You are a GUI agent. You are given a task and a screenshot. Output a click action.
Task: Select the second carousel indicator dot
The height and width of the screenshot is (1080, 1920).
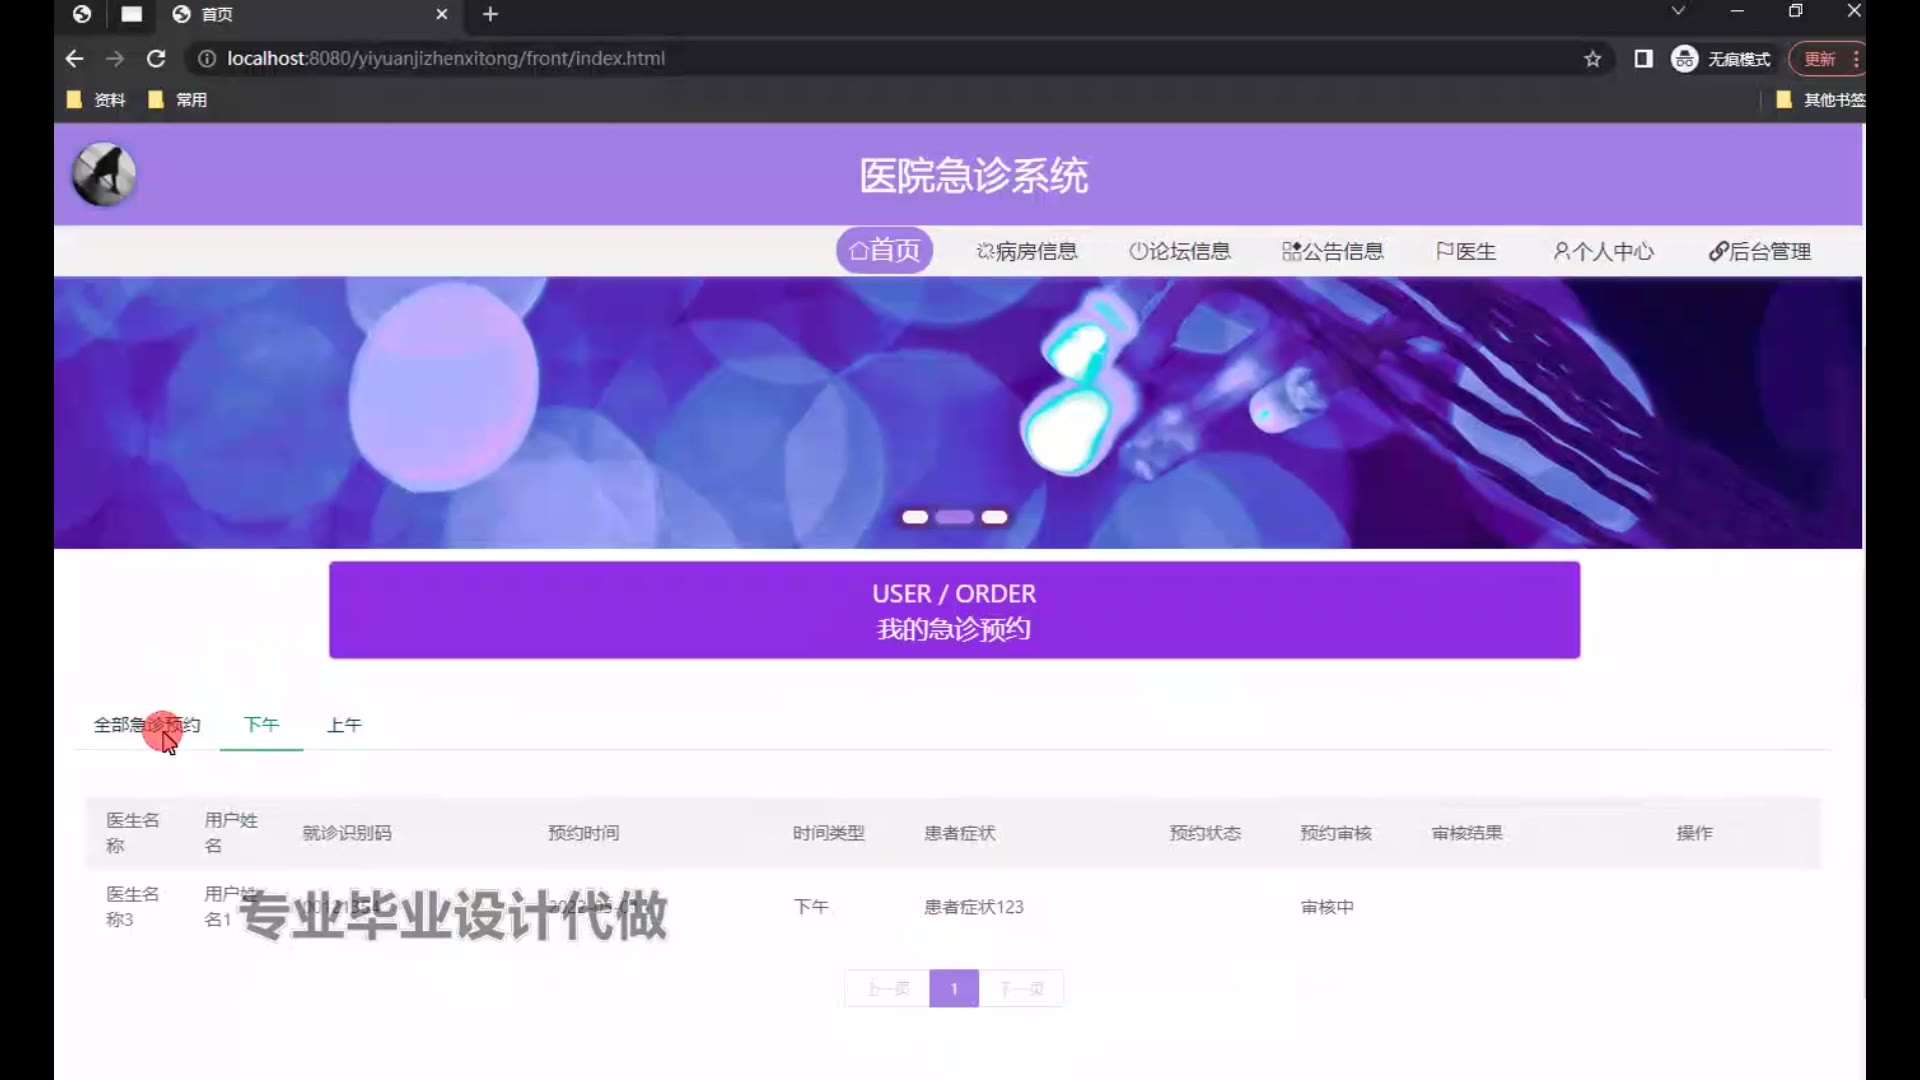955,517
